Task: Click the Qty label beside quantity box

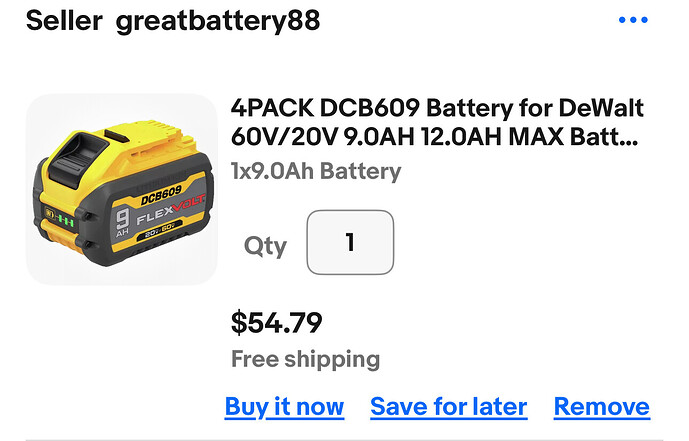Action: pos(265,246)
